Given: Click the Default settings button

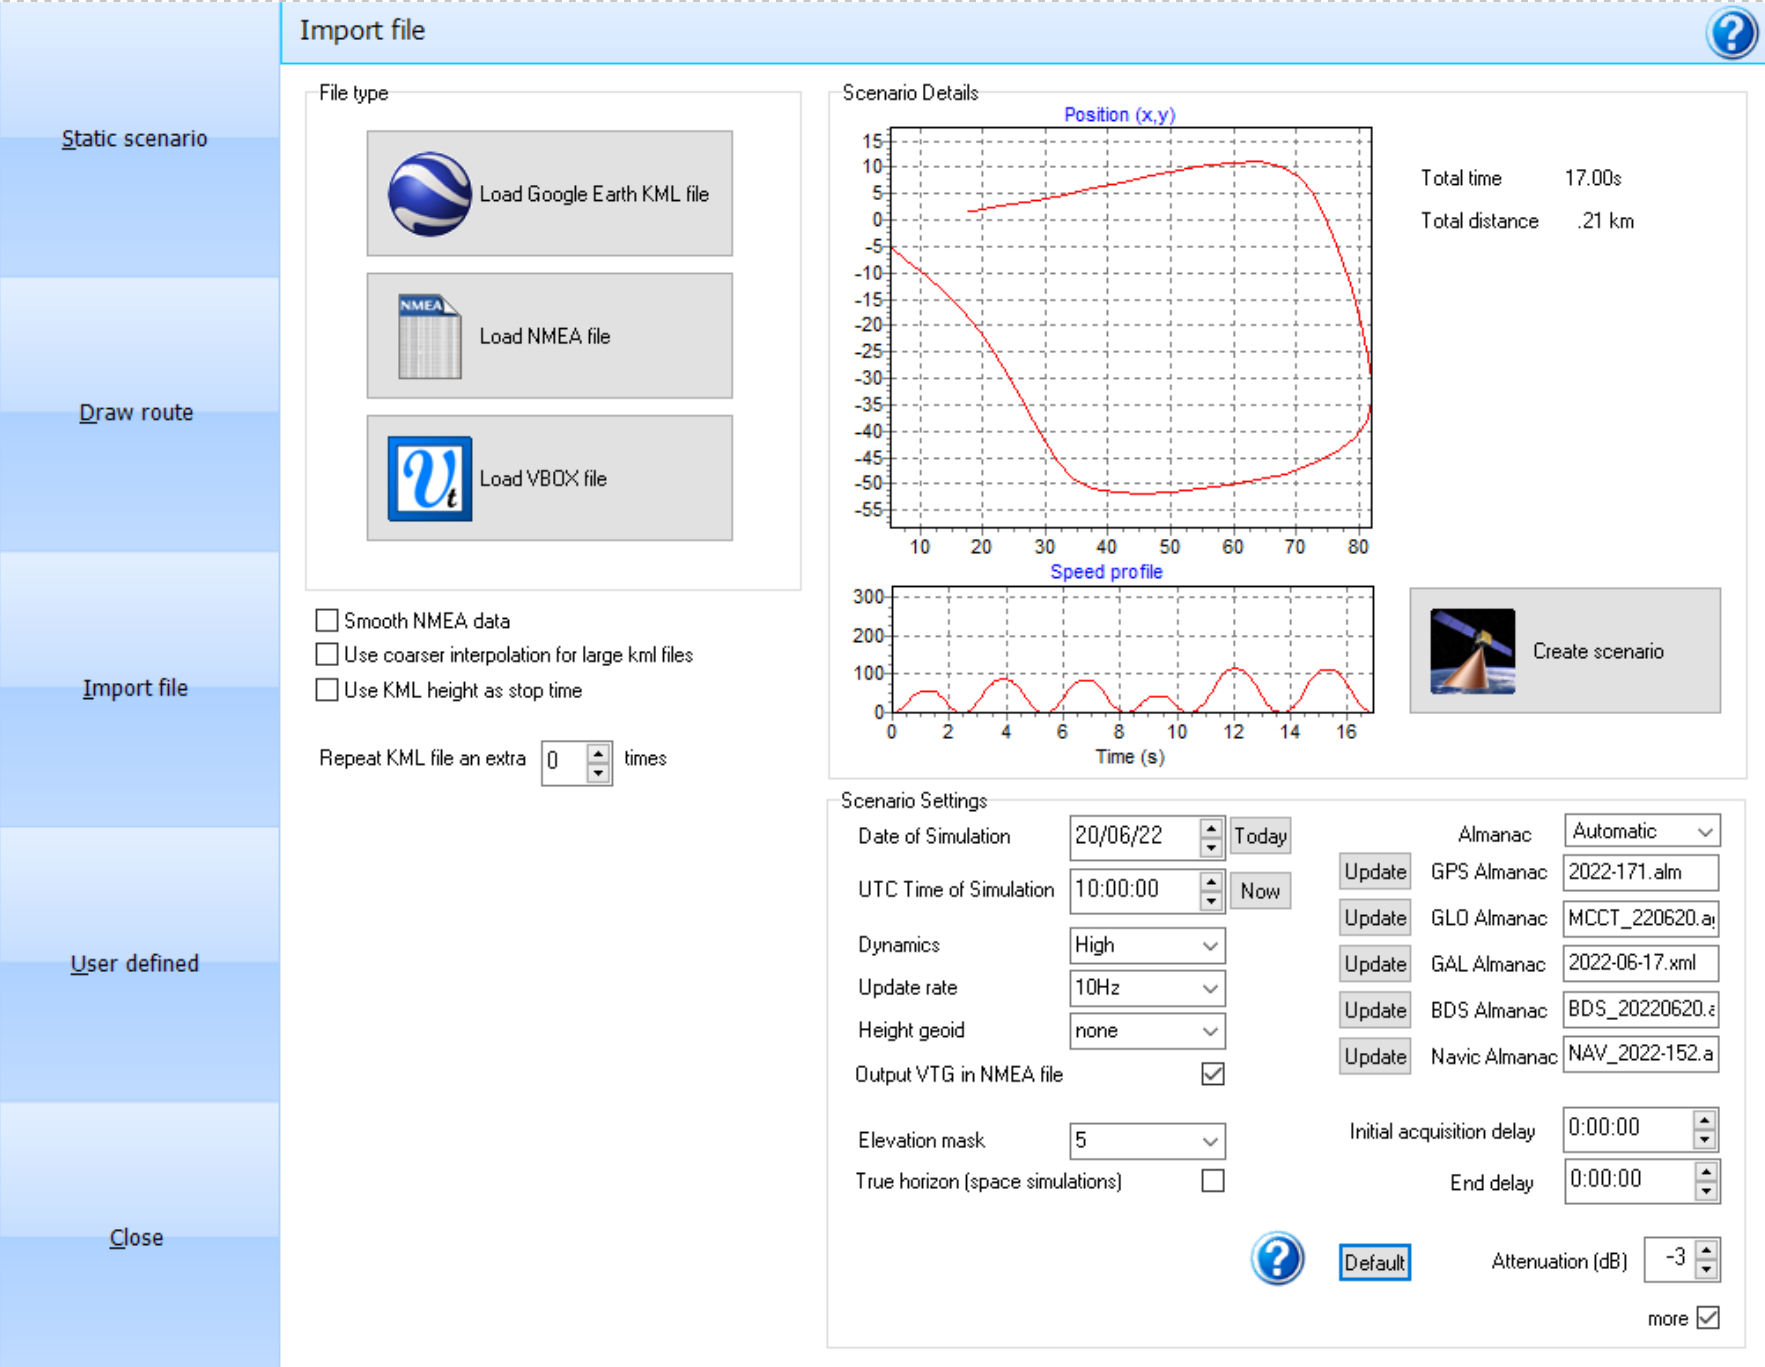Looking at the screenshot, I should click(x=1374, y=1262).
